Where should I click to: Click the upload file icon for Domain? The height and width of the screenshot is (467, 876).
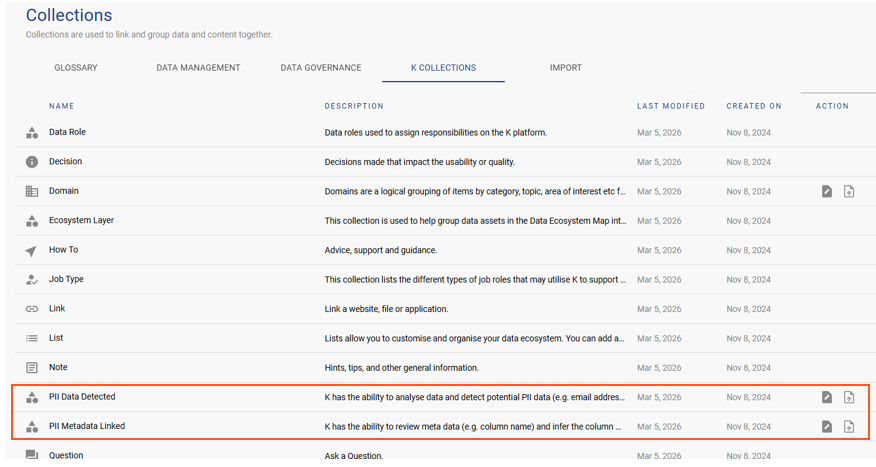[849, 191]
